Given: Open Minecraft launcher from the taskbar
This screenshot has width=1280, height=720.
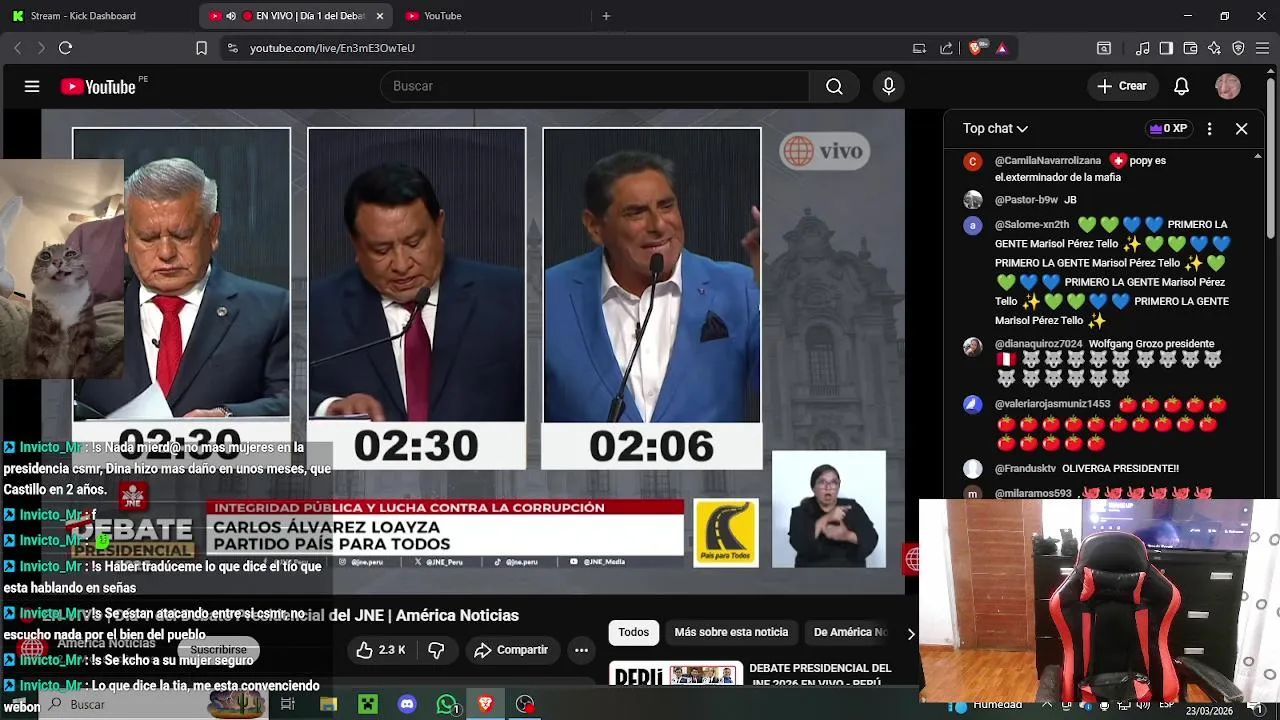Looking at the screenshot, I should click(x=368, y=704).
